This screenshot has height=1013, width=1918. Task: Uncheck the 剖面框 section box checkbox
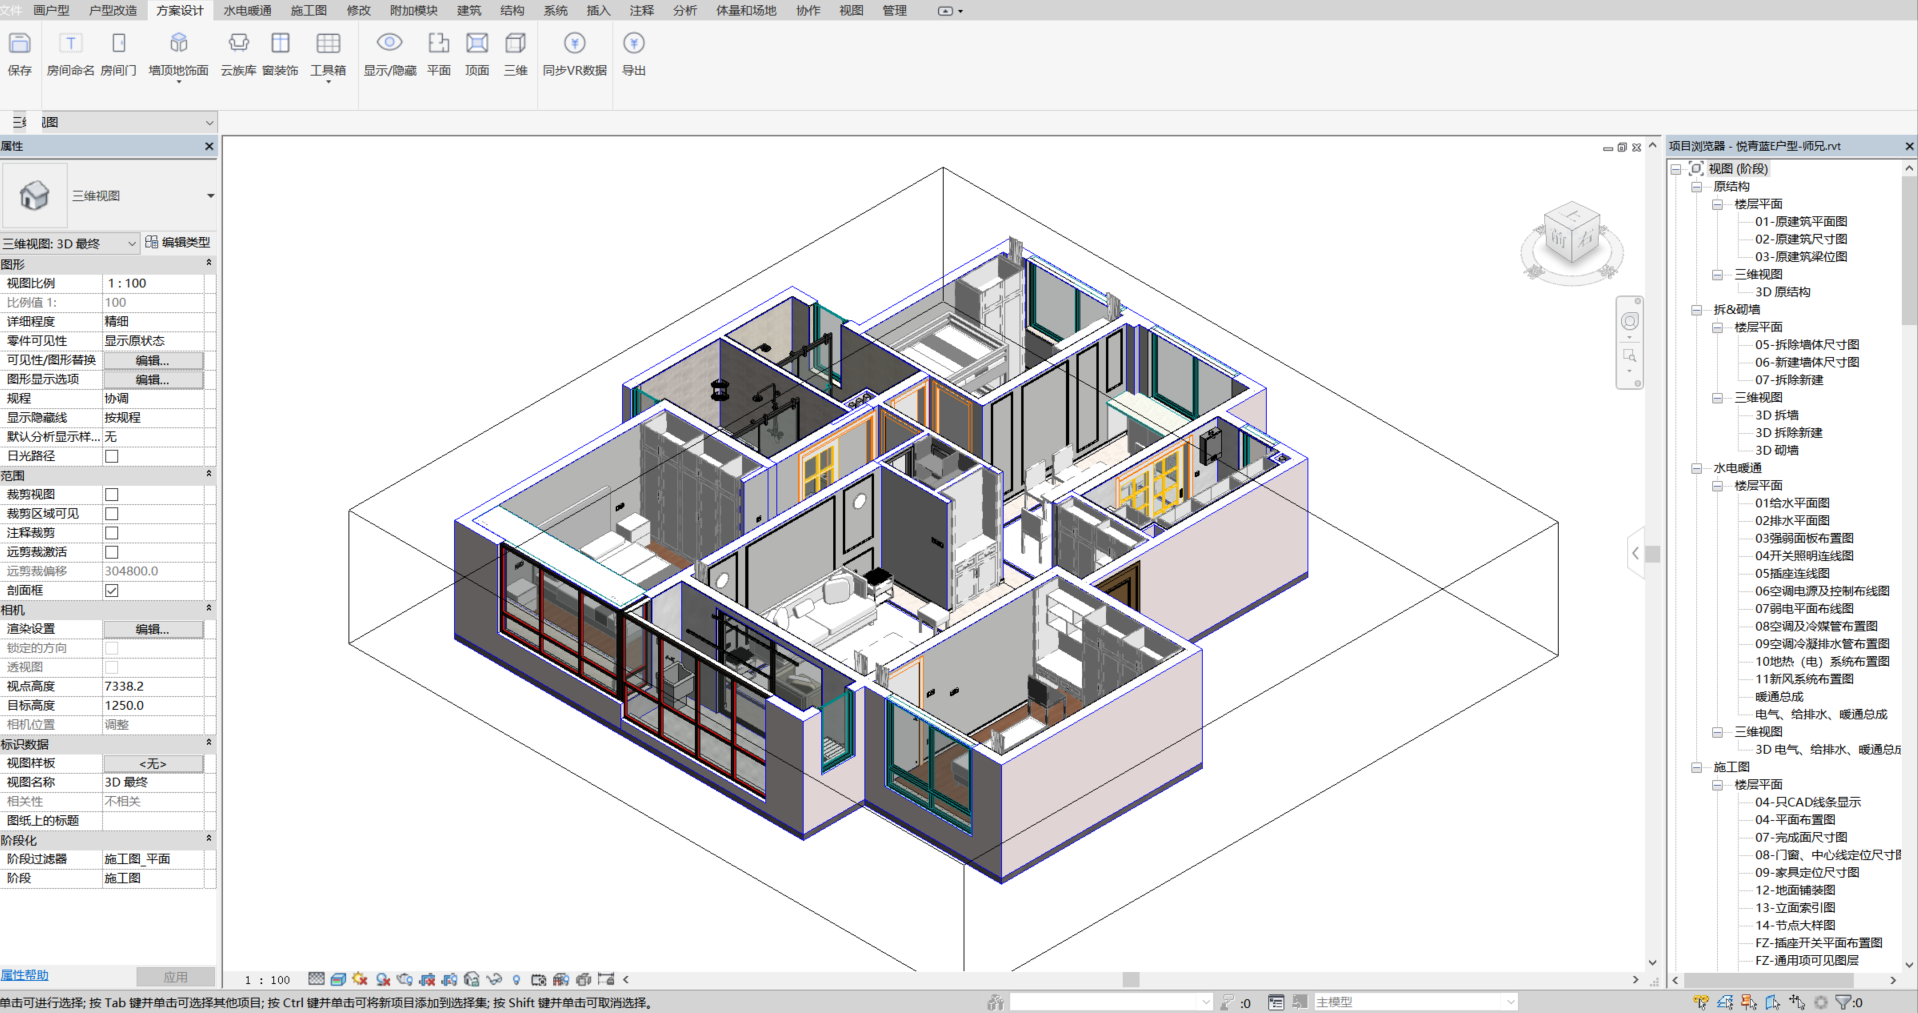click(112, 591)
